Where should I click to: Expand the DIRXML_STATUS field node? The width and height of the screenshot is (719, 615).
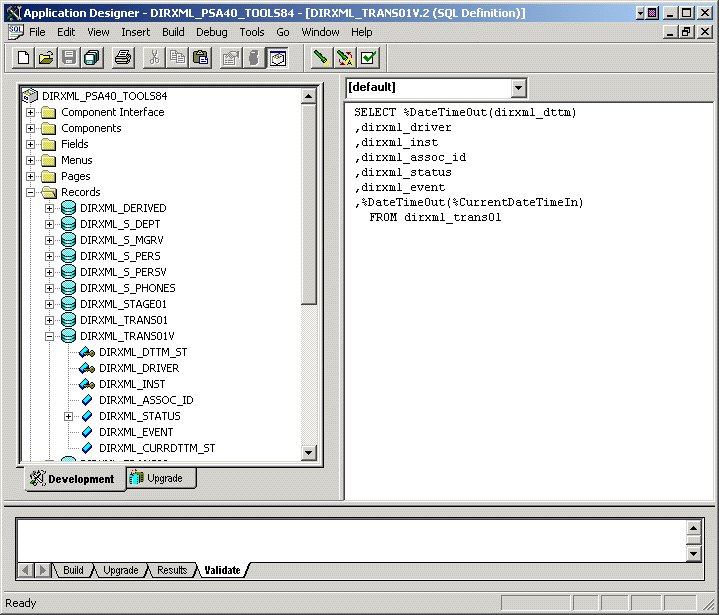click(69, 416)
